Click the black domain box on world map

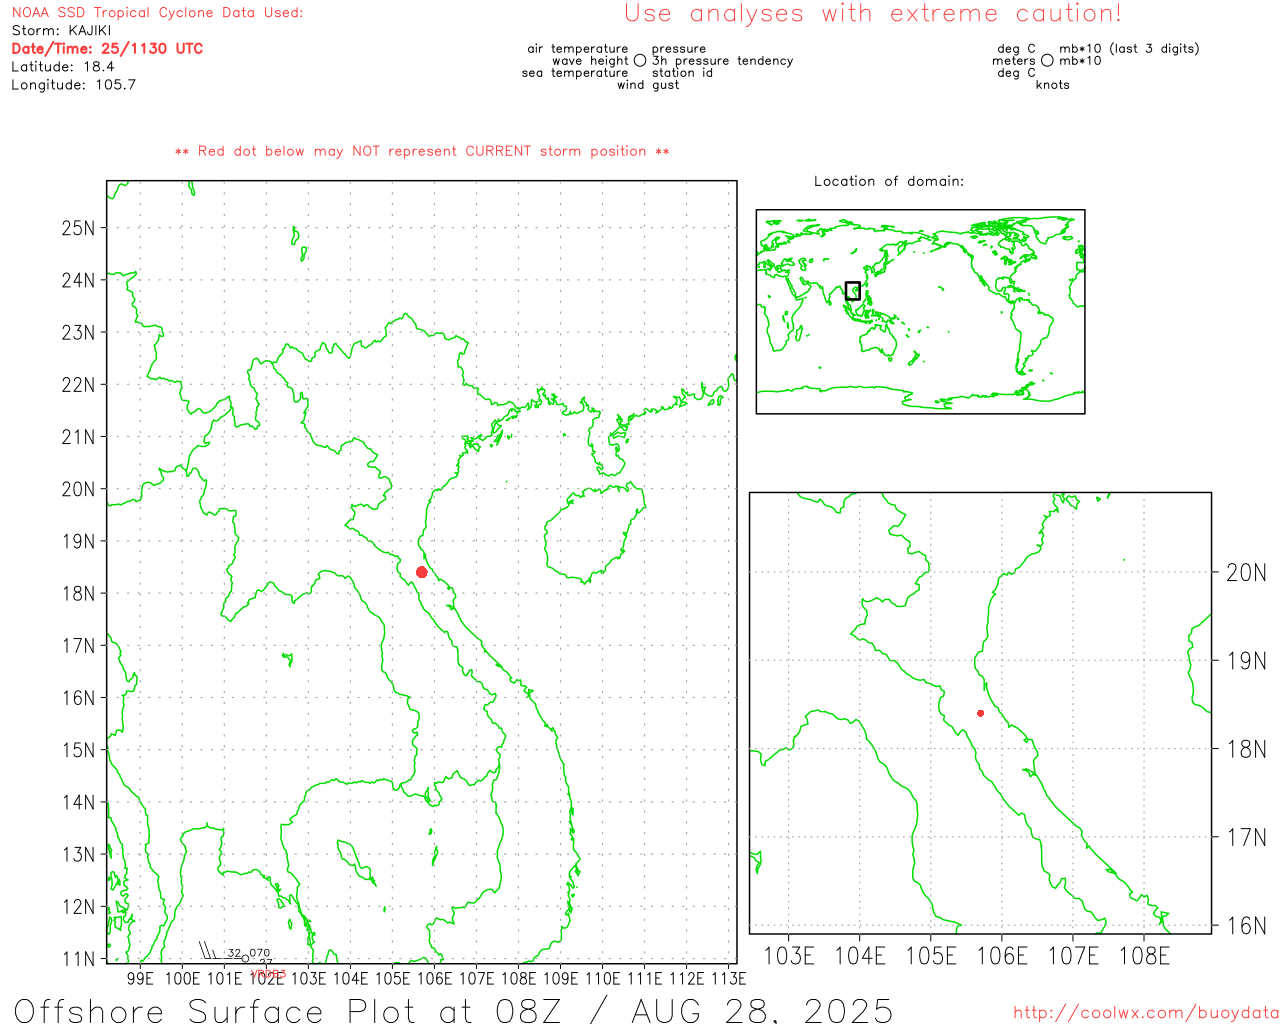pyautogui.click(x=853, y=291)
